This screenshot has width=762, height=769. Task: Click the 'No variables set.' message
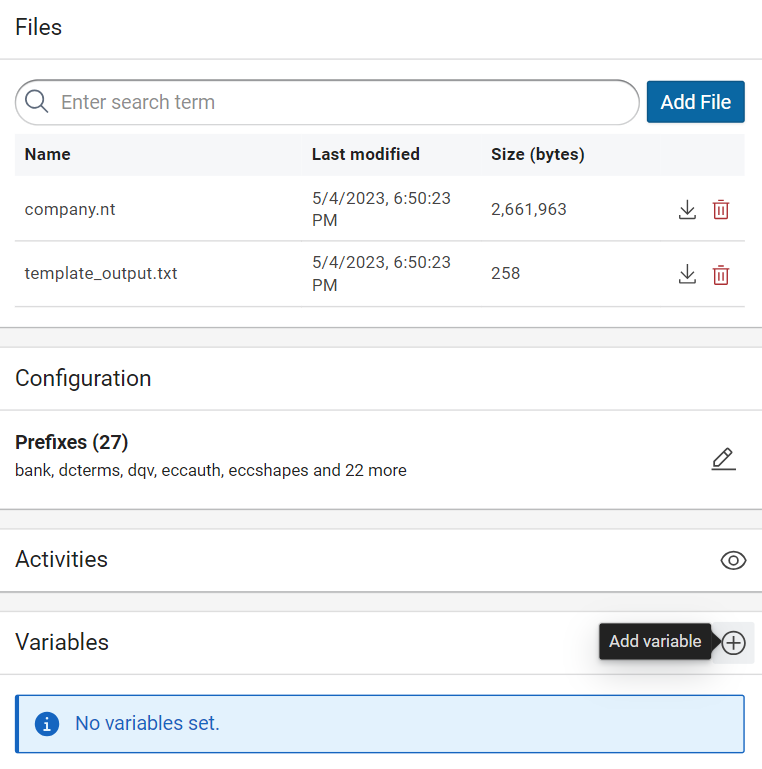pyautogui.click(x=147, y=723)
